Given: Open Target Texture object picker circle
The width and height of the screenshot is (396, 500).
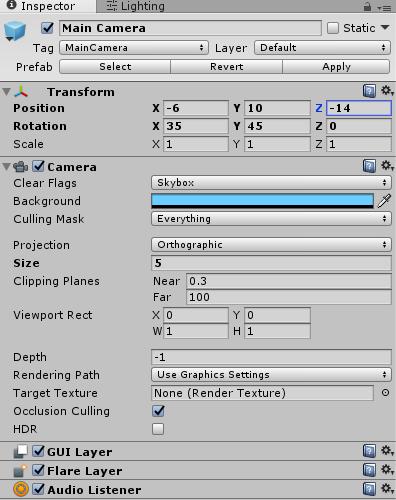Looking at the screenshot, I should (385, 393).
